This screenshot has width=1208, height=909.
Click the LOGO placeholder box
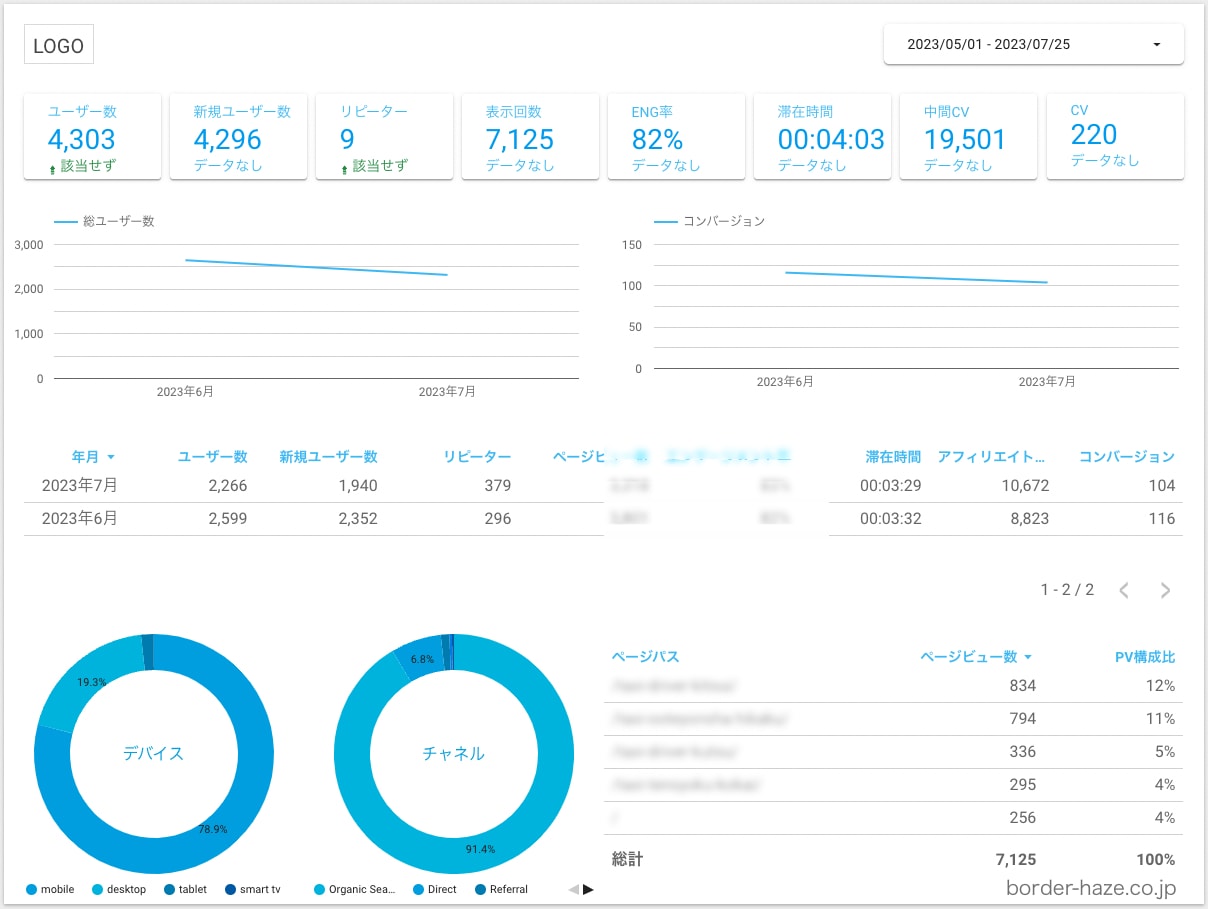(x=59, y=46)
